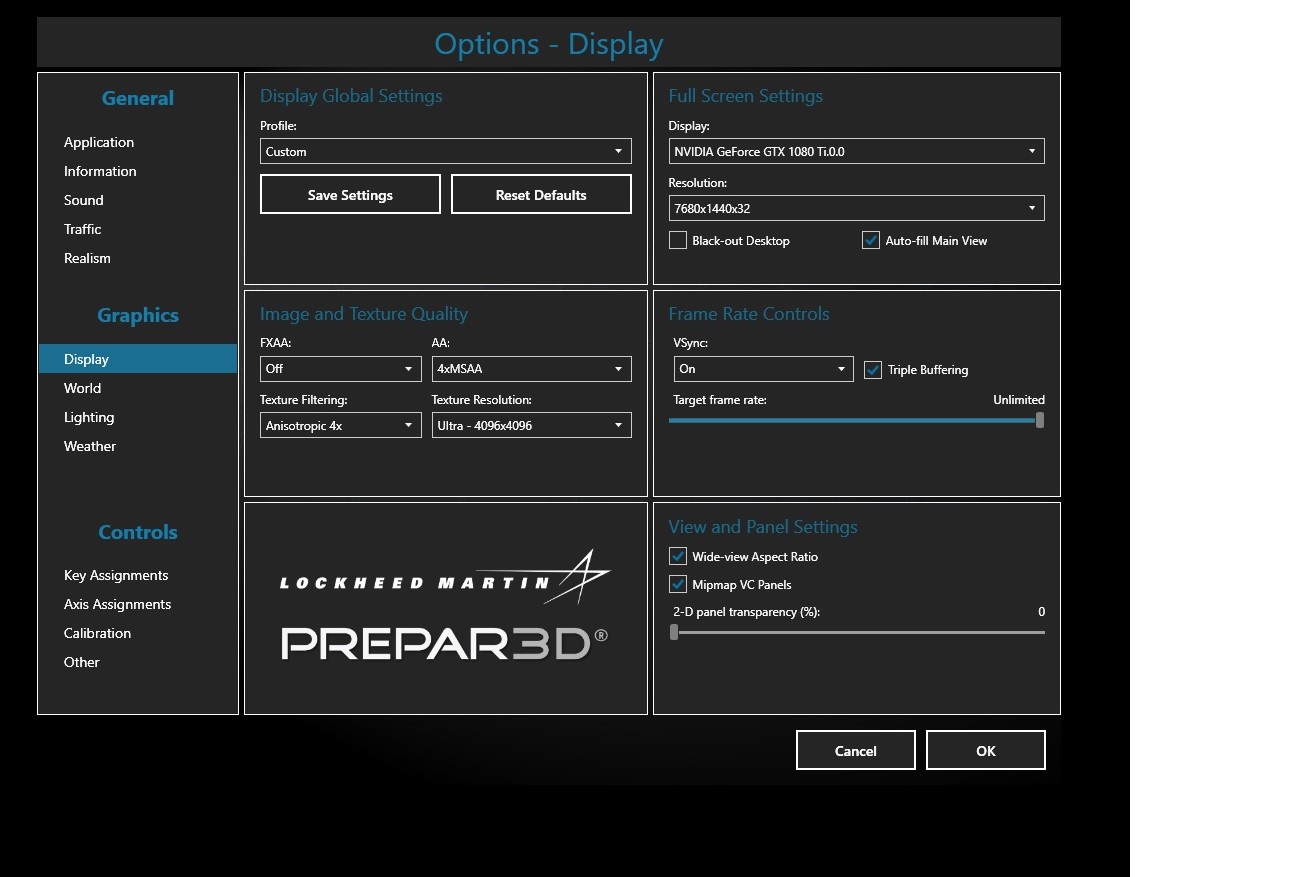Screen dimensions: 1314x877
Task: Click the Target frame rate slider handle
Action: point(1040,421)
